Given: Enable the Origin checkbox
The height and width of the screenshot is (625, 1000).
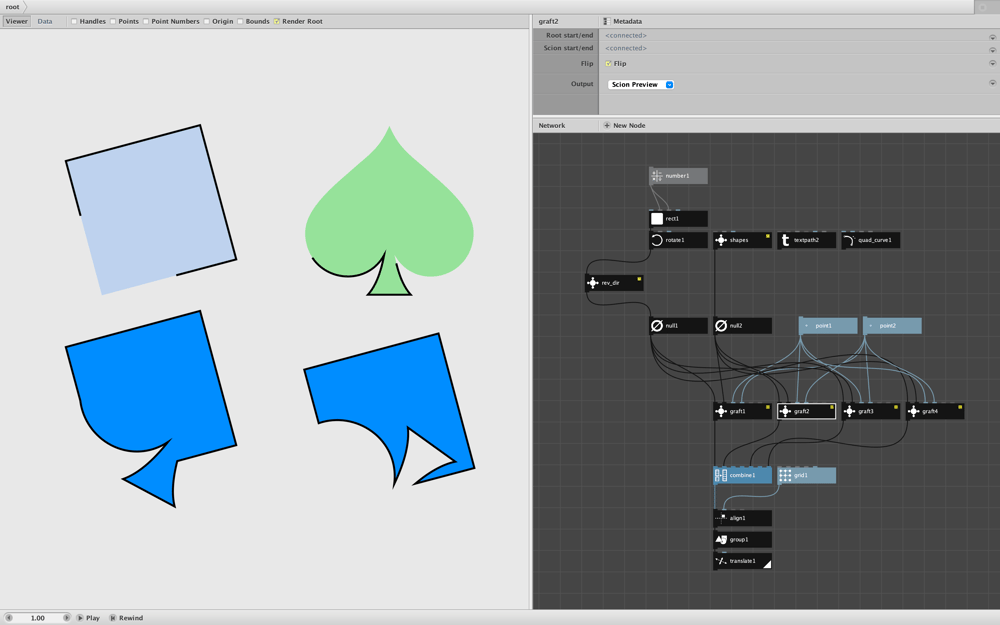Looking at the screenshot, I should tap(207, 22).
